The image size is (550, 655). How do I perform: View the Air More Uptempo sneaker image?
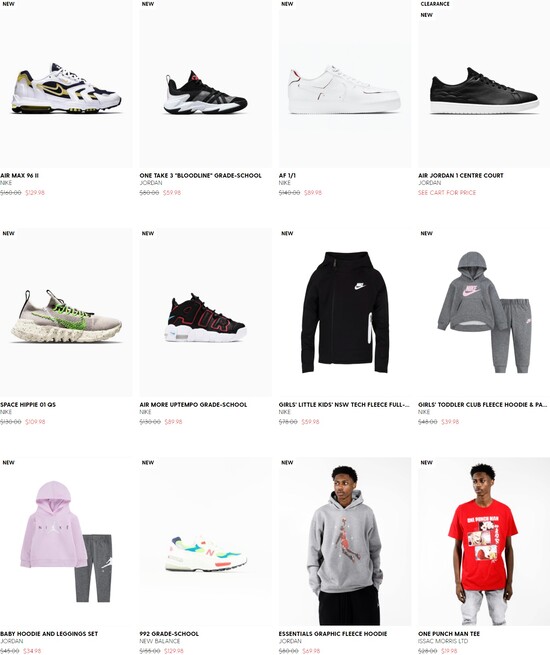point(205,312)
